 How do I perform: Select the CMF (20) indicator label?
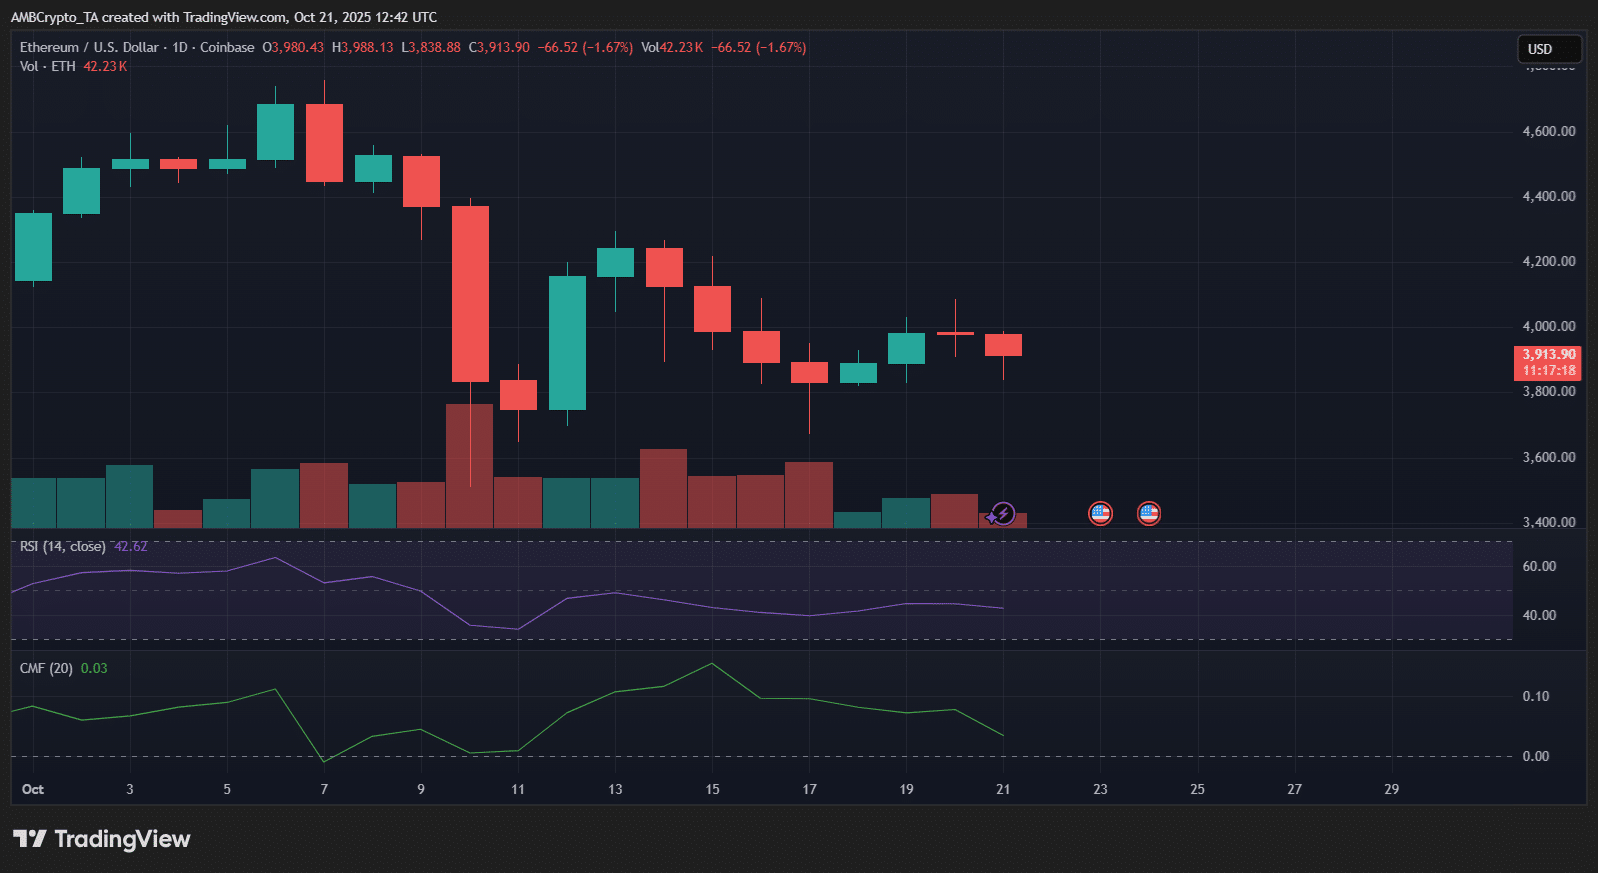tap(46, 668)
